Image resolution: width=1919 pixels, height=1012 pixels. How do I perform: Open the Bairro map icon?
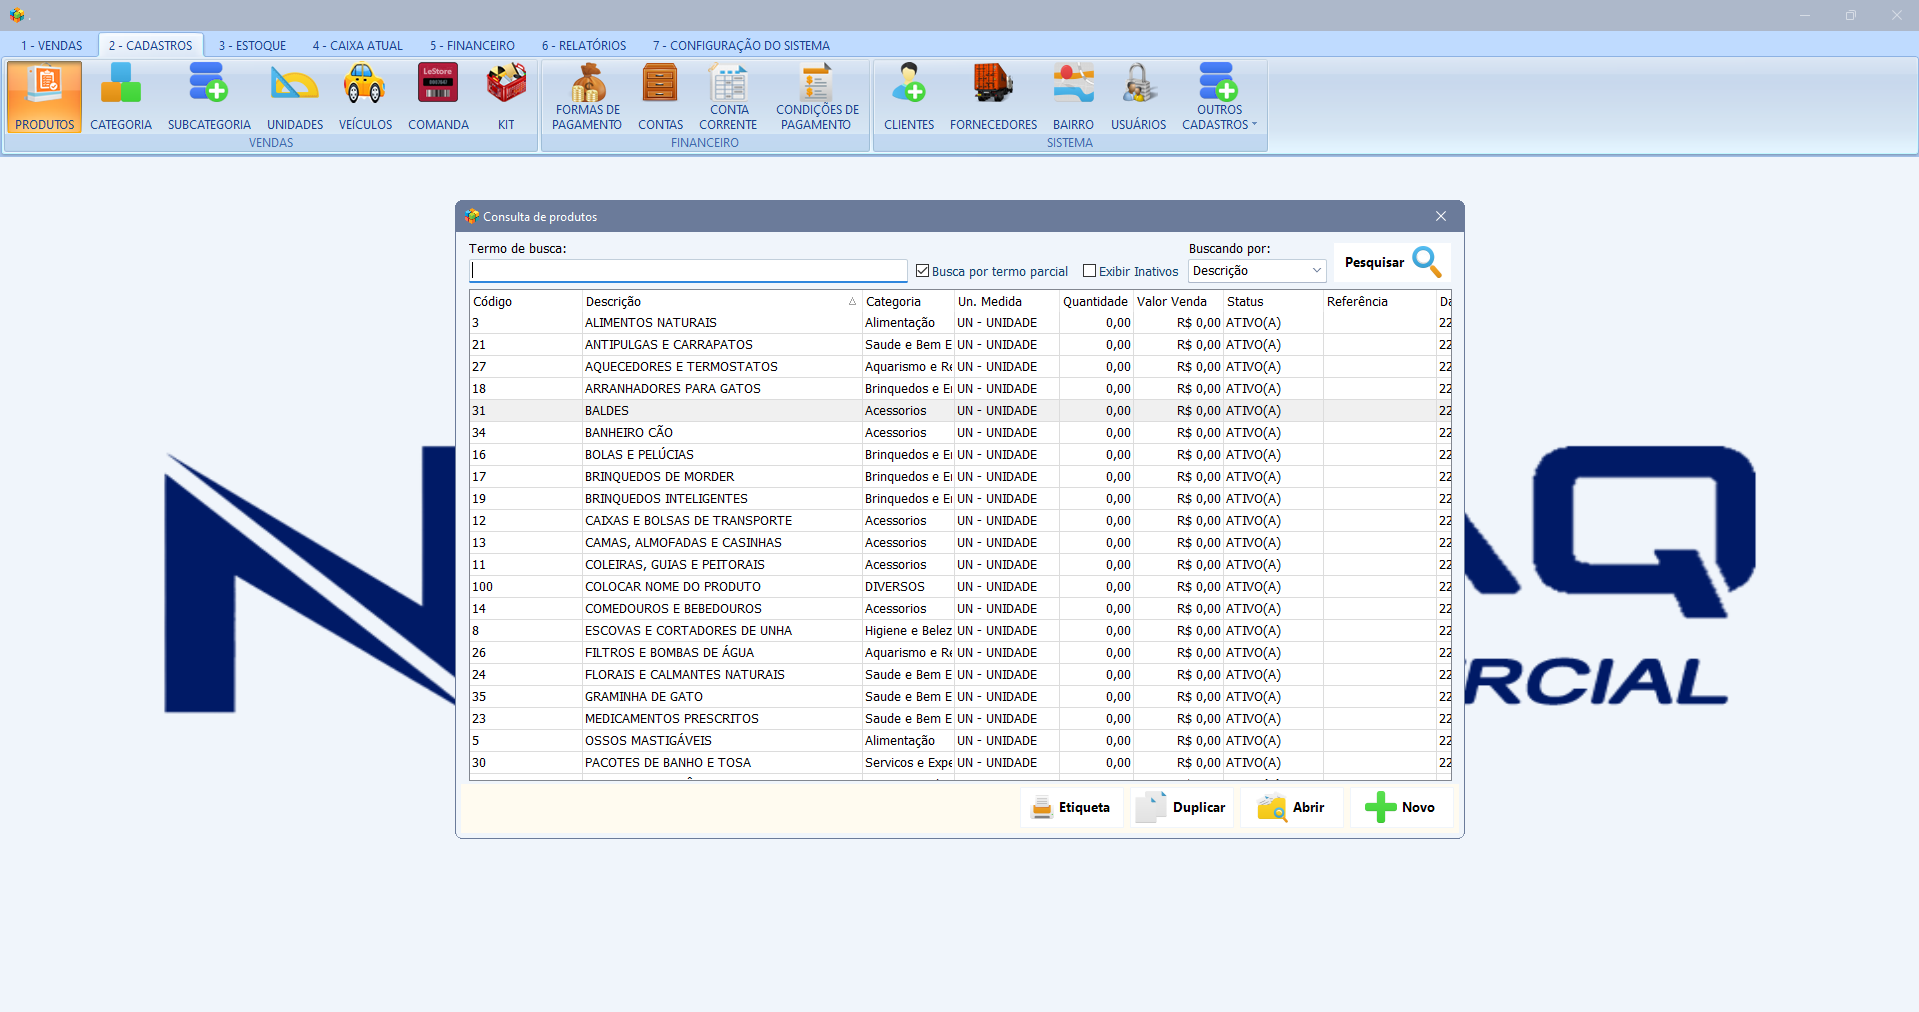coord(1073,96)
